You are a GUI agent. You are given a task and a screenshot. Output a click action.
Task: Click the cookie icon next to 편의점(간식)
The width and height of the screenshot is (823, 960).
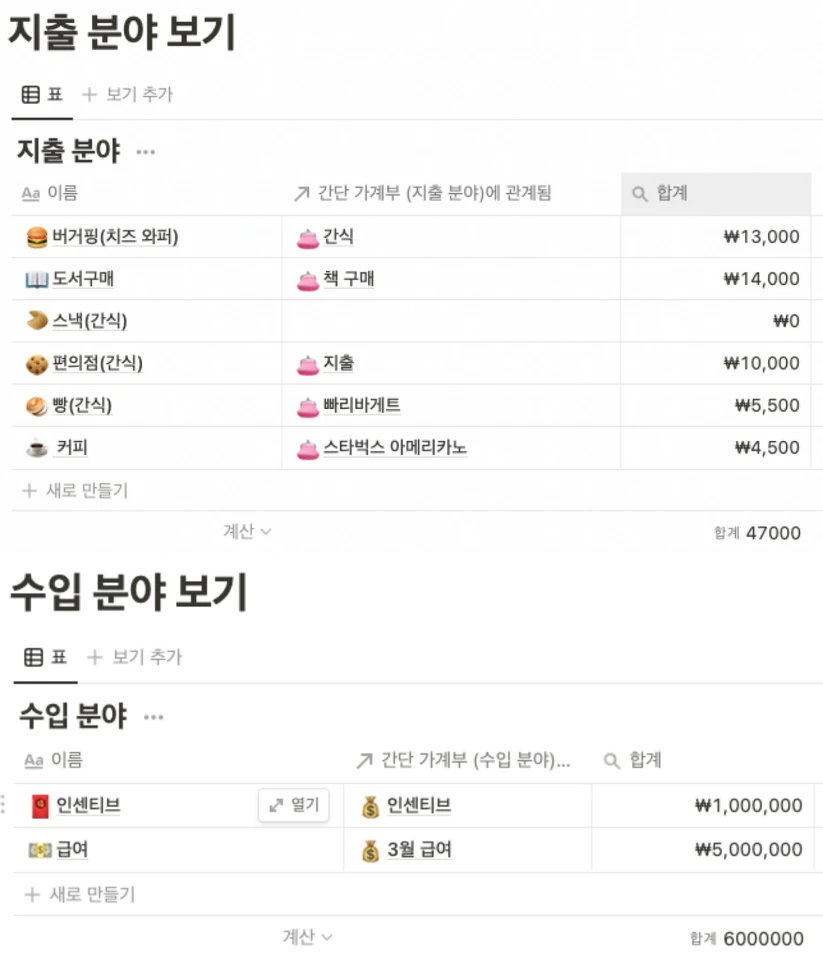pyautogui.click(x=37, y=364)
